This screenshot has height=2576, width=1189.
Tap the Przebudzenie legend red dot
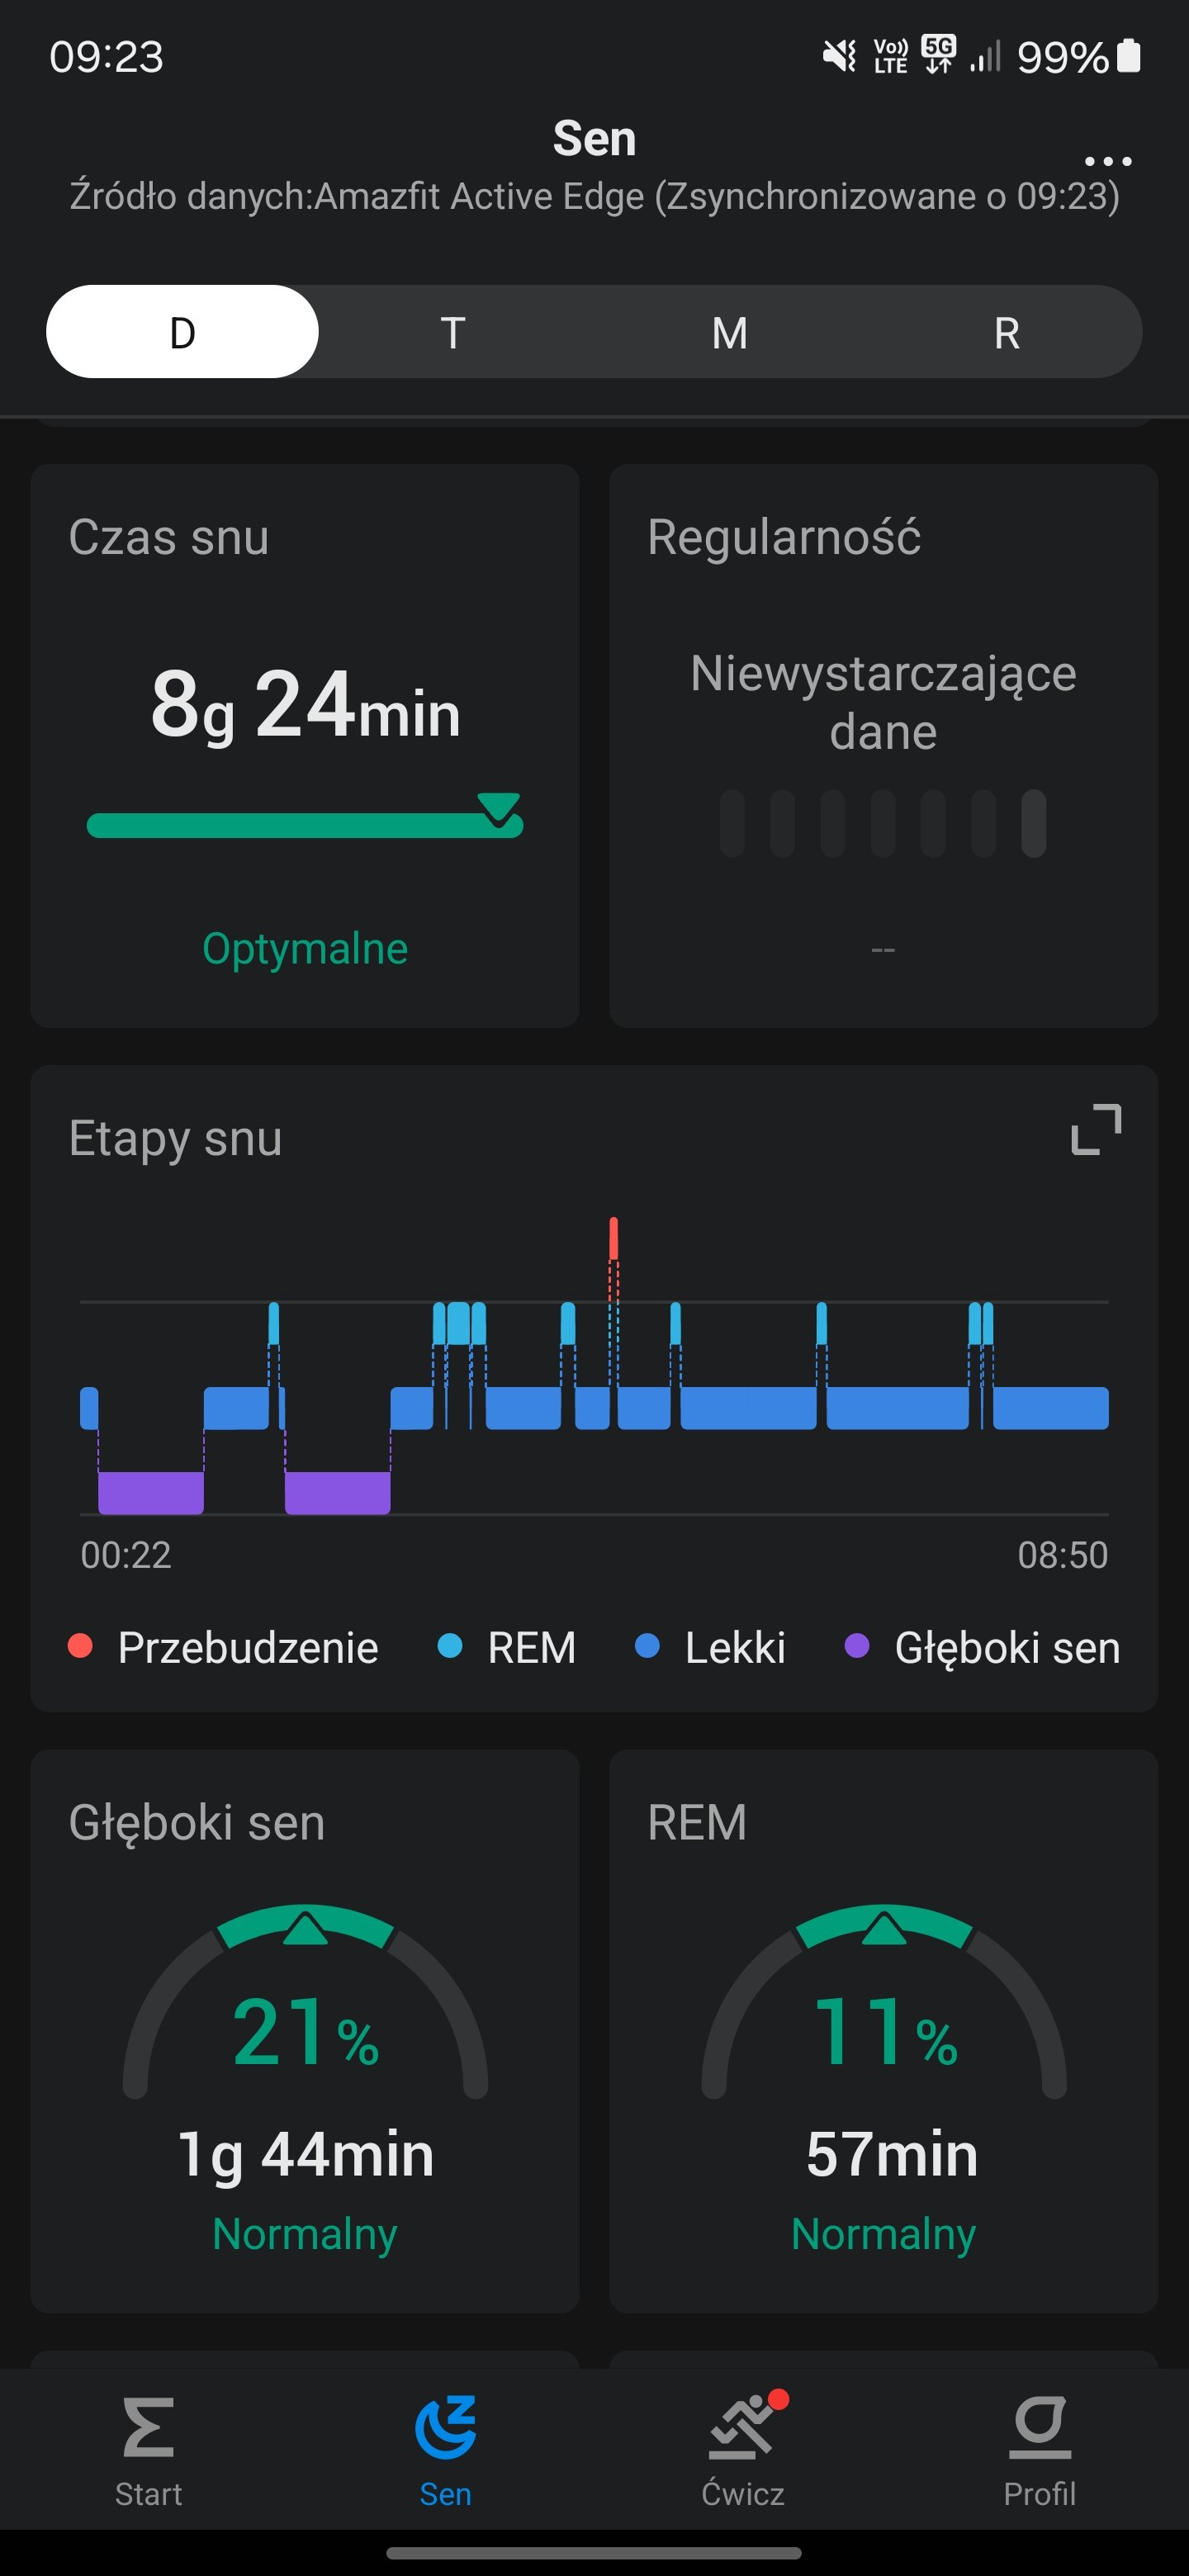pyautogui.click(x=80, y=1646)
